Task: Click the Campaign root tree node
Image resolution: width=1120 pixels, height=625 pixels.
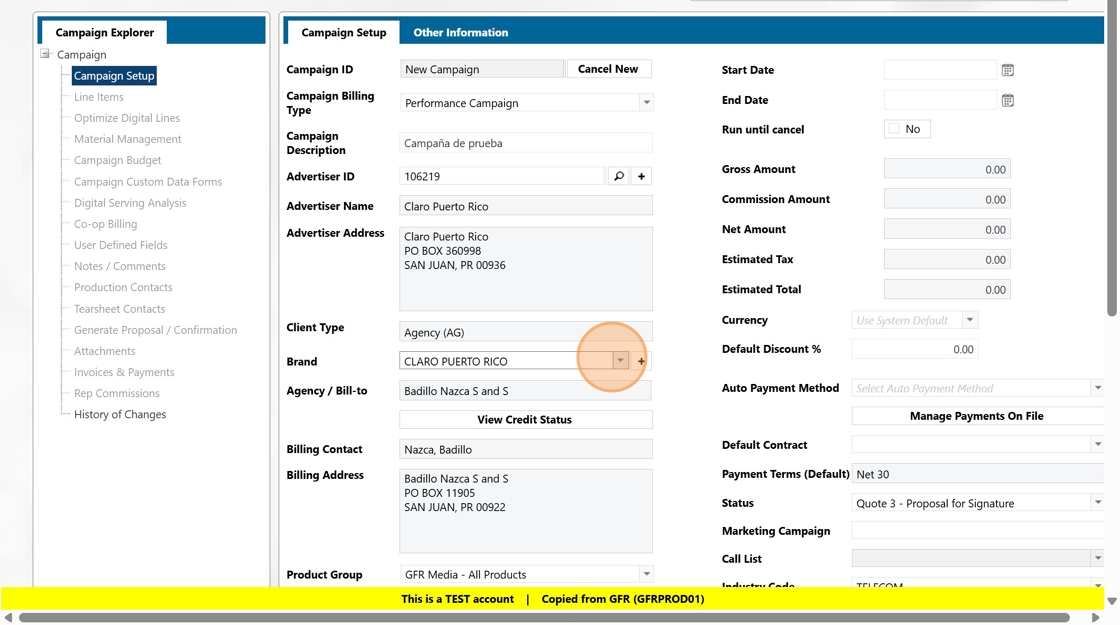Action: 81,54
